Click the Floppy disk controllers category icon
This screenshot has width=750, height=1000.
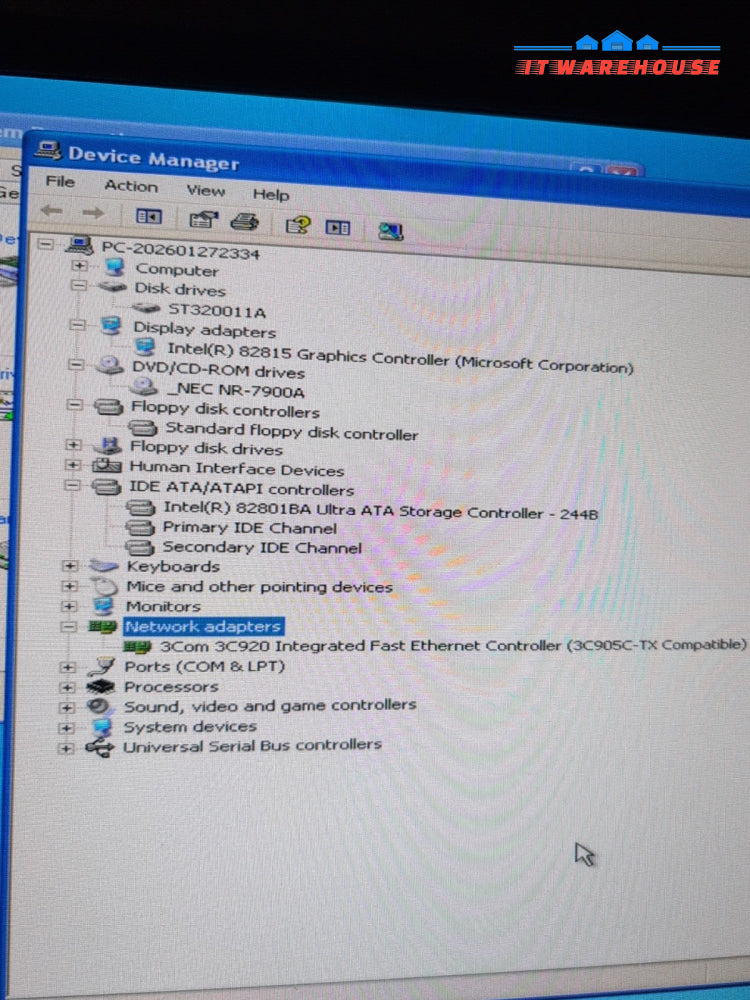tap(108, 406)
